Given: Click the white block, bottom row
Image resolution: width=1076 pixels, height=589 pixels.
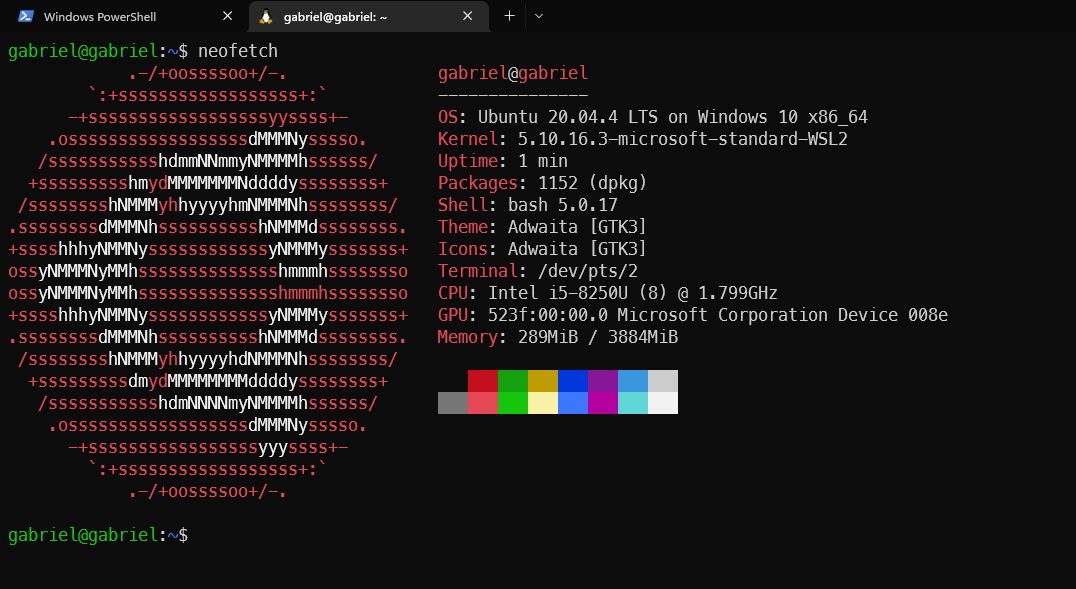Looking at the screenshot, I should tap(663, 403).
